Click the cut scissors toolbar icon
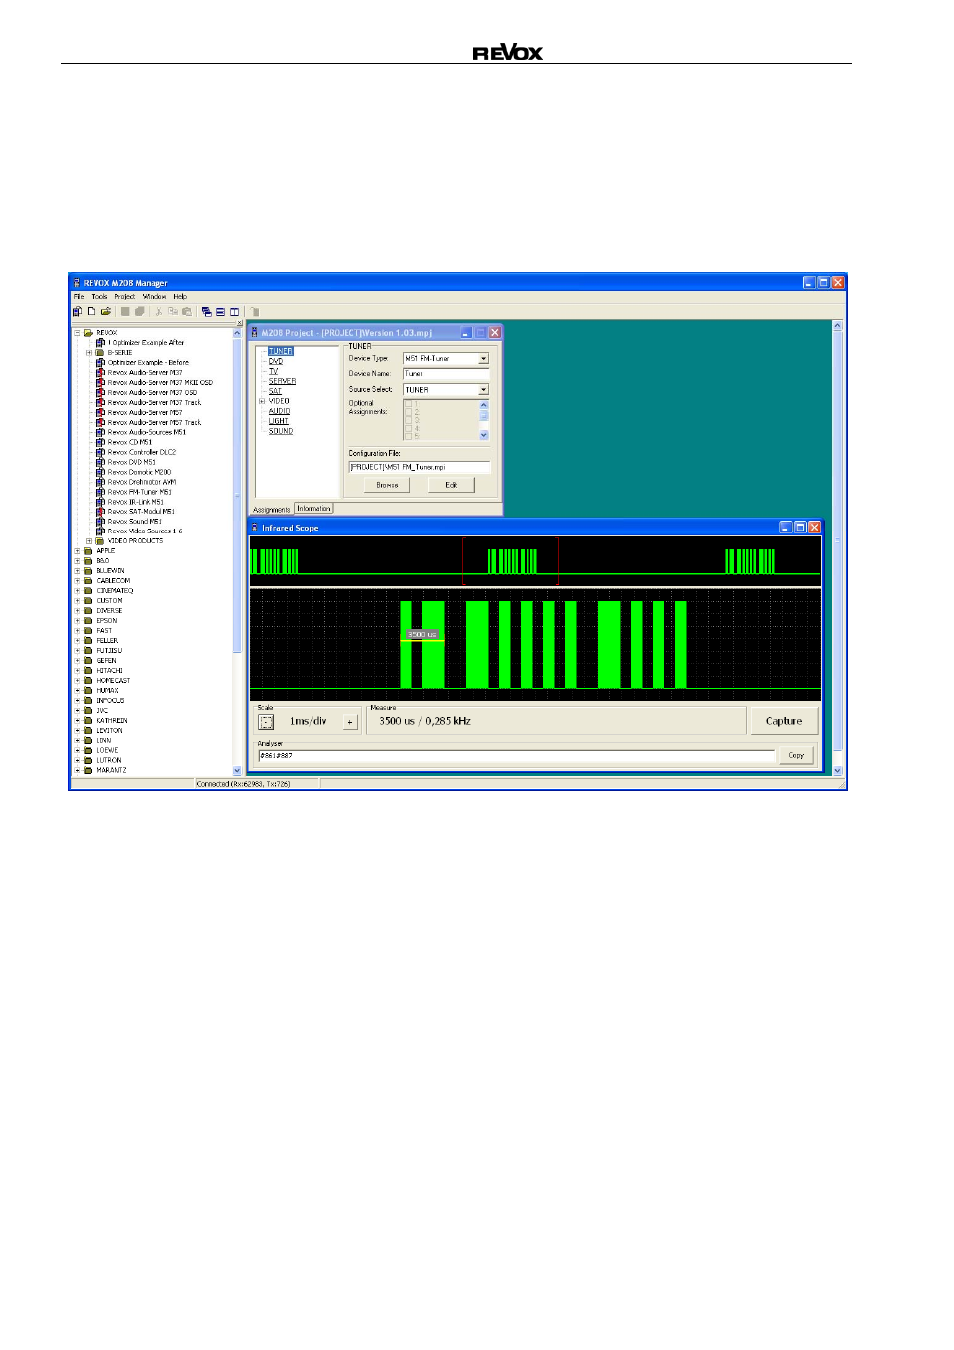Screen dimensions: 954x1350 [x=158, y=312]
